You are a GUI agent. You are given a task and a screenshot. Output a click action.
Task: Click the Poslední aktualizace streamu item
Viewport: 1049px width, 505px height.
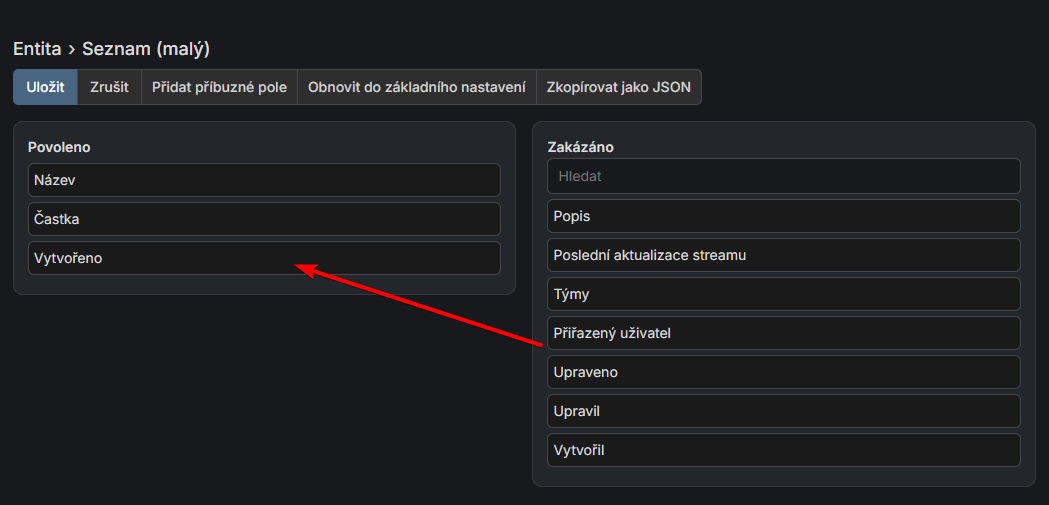point(783,255)
